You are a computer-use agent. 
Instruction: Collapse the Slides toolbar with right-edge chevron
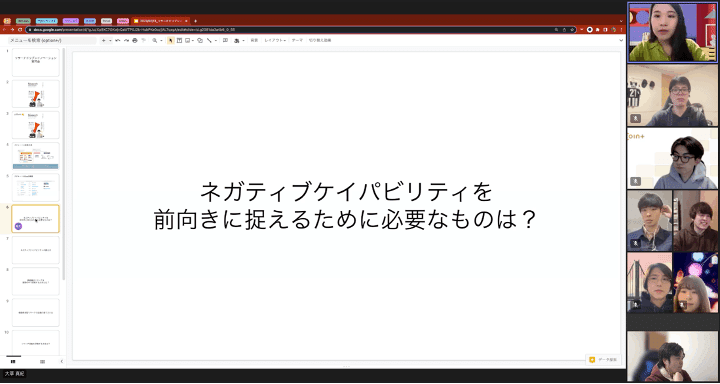[621, 40]
